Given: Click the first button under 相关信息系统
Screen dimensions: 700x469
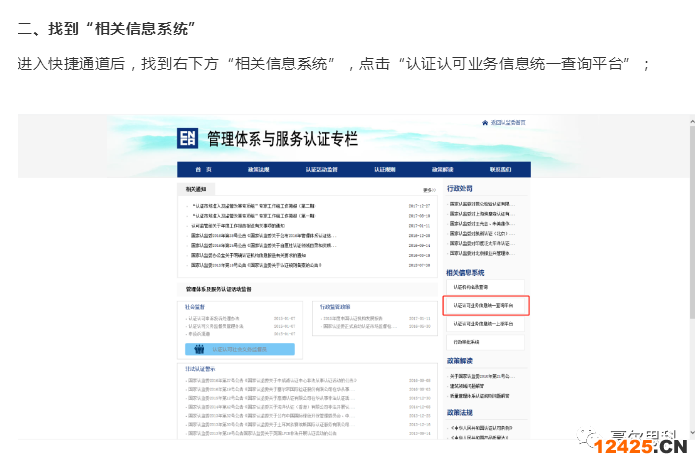Looking at the screenshot, I should tap(484, 287).
